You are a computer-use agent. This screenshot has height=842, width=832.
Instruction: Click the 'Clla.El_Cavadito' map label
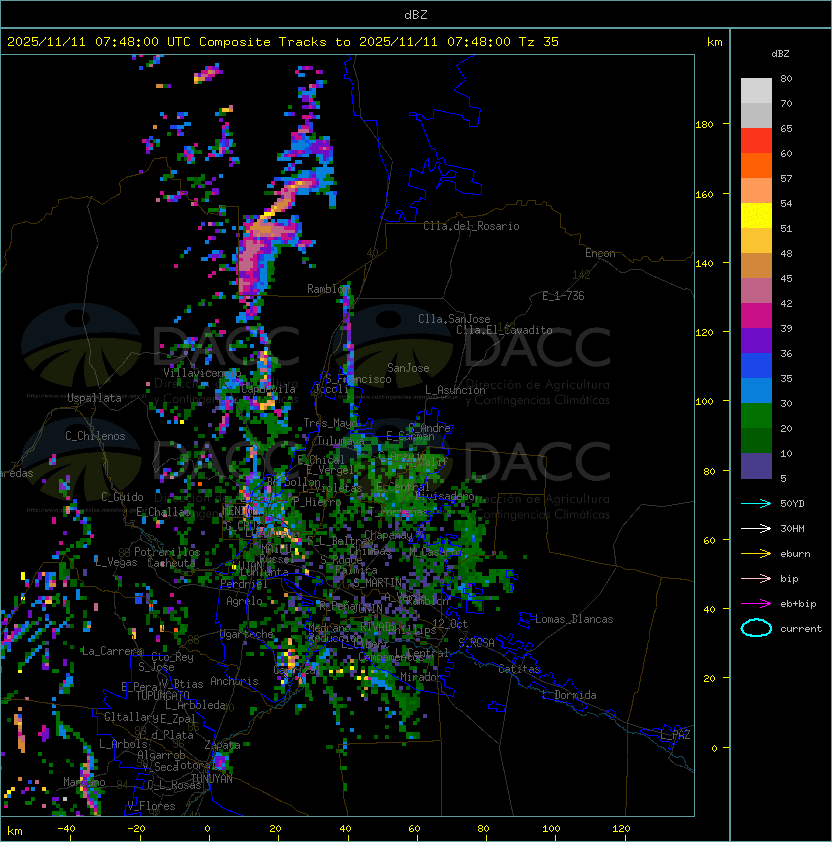pos(504,330)
